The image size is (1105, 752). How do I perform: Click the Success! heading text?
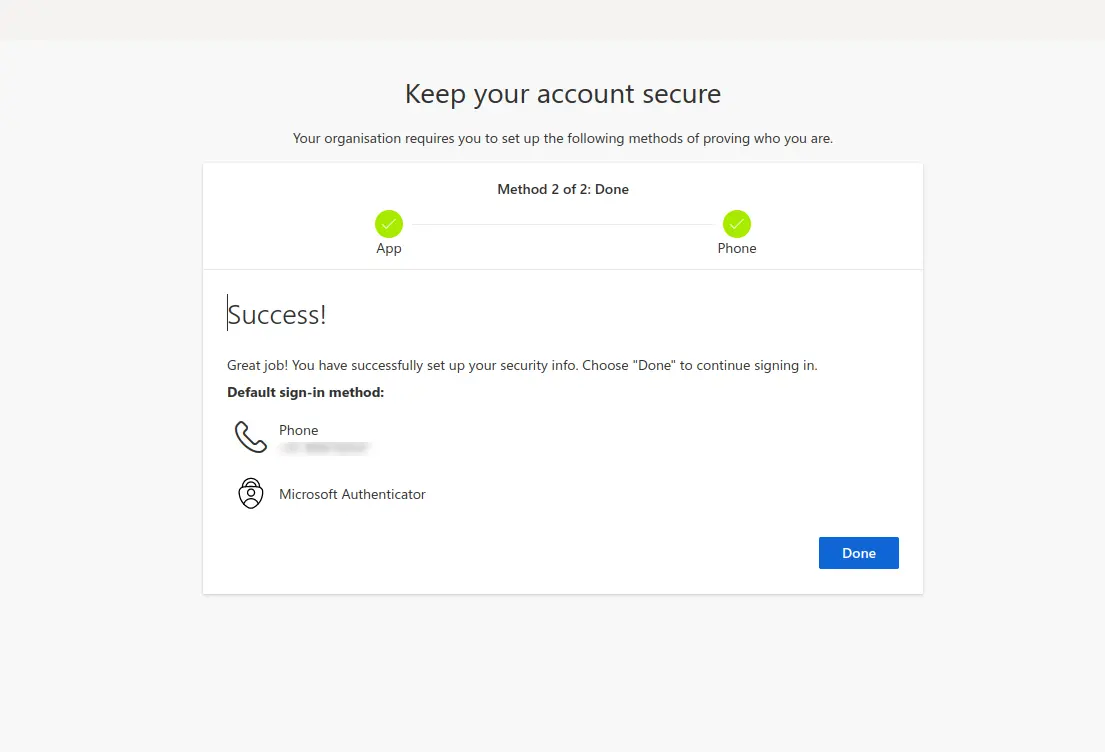pyautogui.click(x=277, y=314)
